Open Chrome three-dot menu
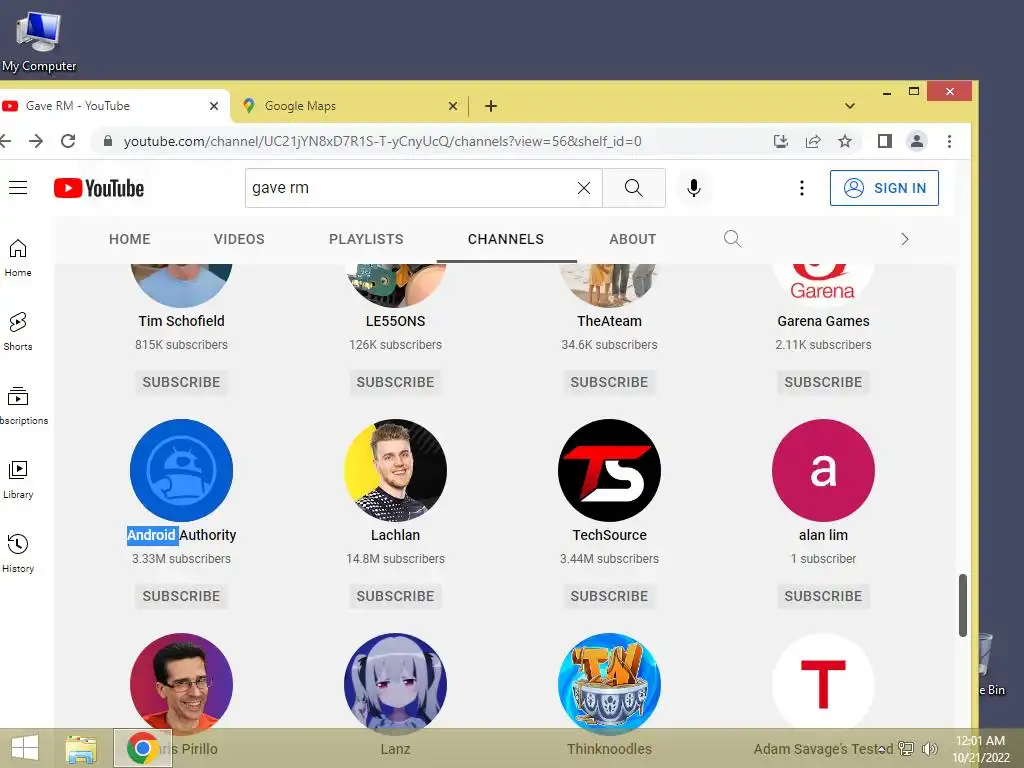The width and height of the screenshot is (1024, 768). click(x=949, y=141)
